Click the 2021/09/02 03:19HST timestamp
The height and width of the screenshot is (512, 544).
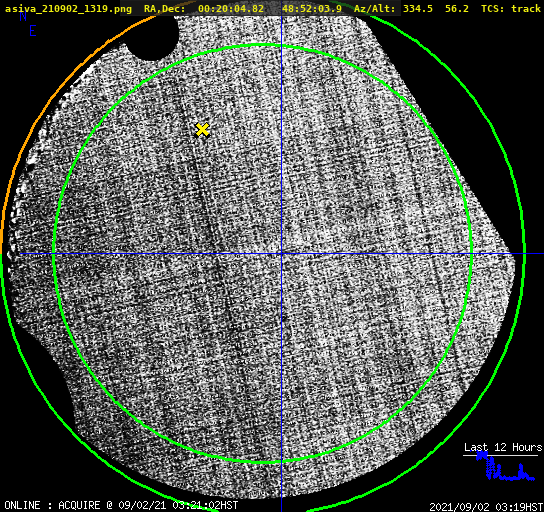point(486,506)
